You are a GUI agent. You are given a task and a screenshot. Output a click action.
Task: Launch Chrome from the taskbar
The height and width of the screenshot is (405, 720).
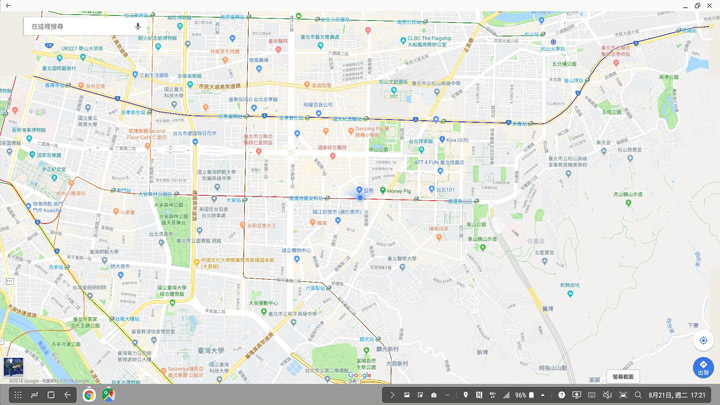89,395
